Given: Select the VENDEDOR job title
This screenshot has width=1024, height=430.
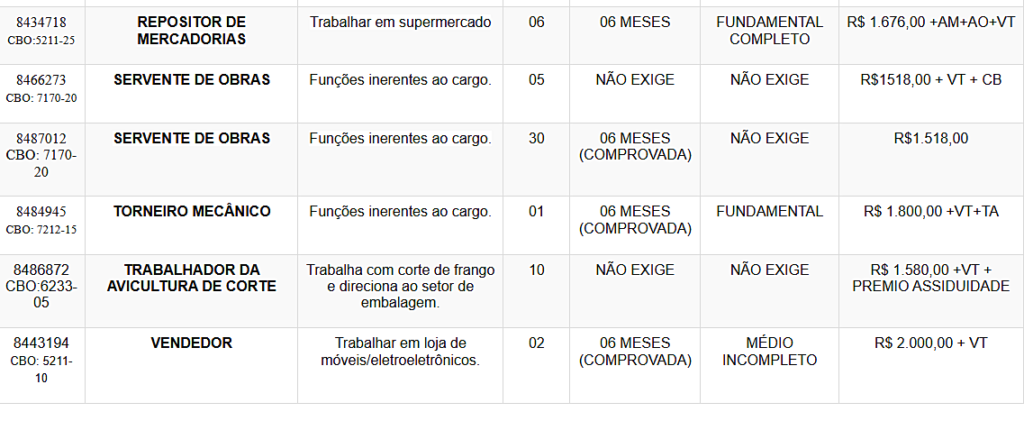Looking at the screenshot, I should 191,343.
